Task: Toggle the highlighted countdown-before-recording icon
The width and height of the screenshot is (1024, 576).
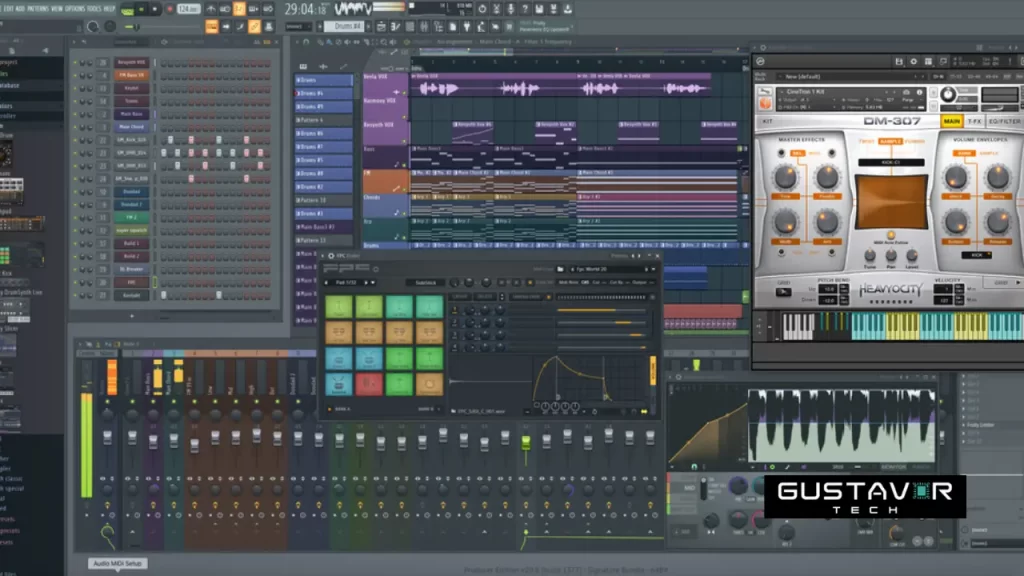Action: pyautogui.click(x=239, y=9)
